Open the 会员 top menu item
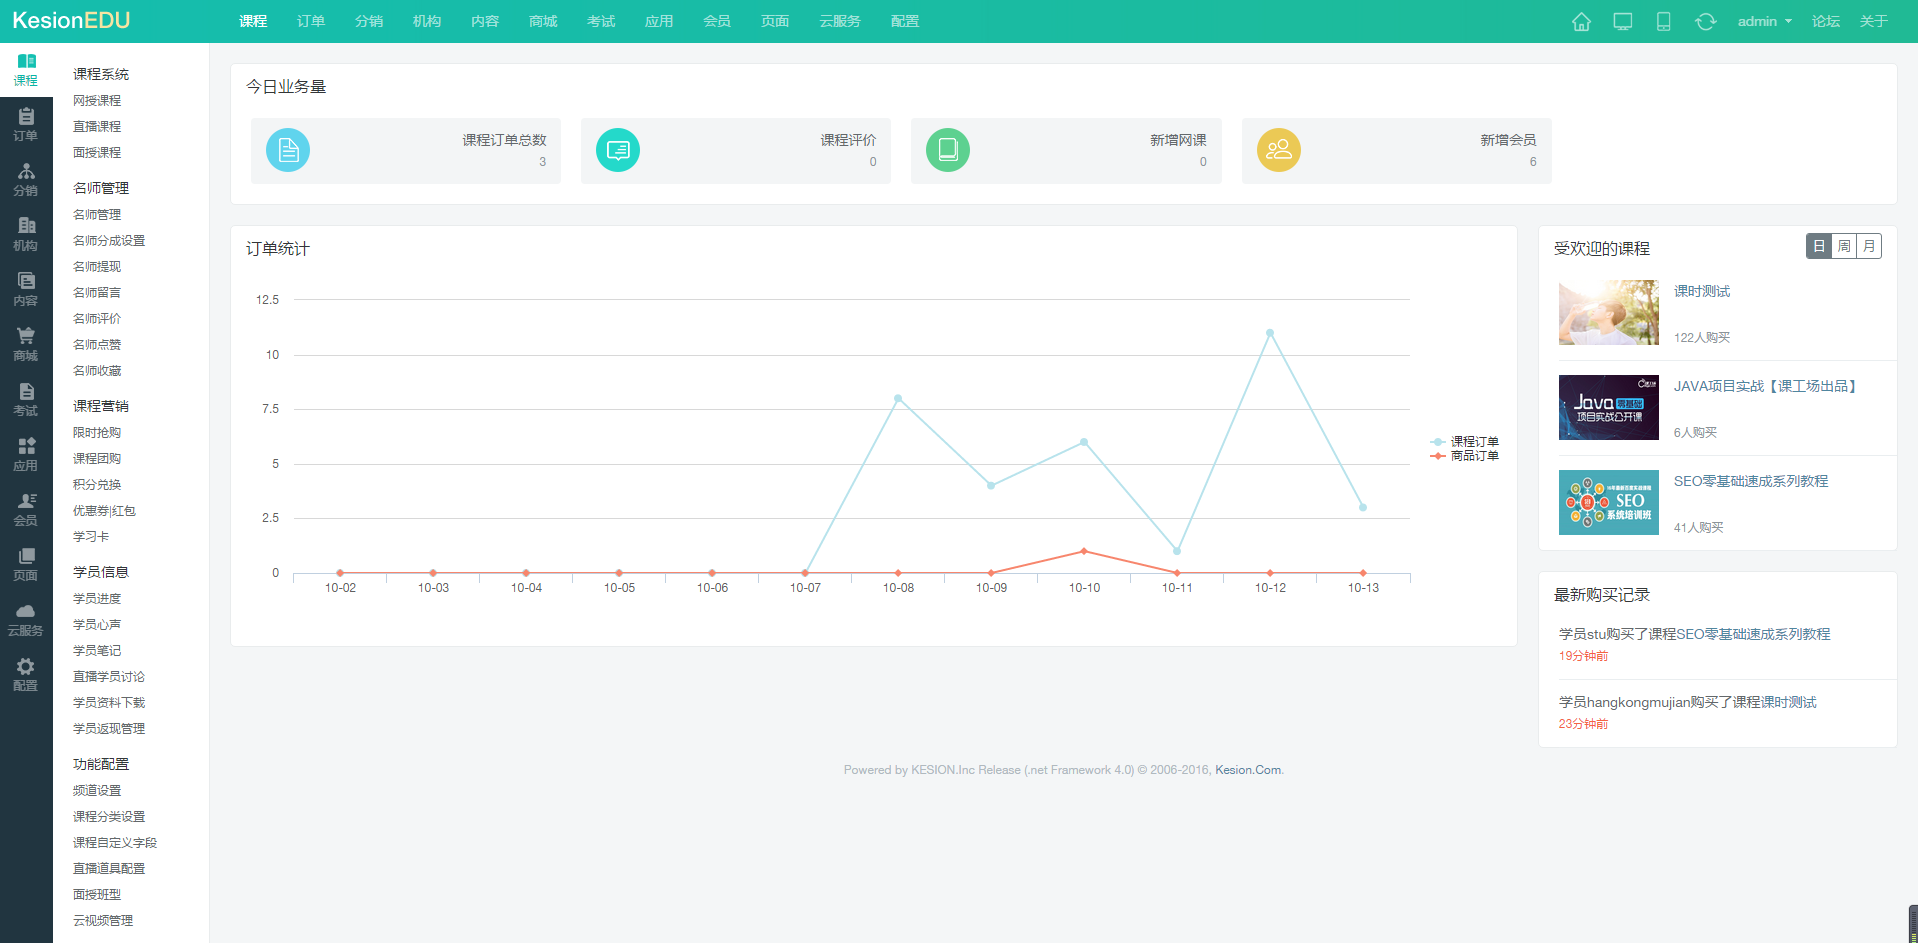The height and width of the screenshot is (943, 1918). click(x=717, y=22)
